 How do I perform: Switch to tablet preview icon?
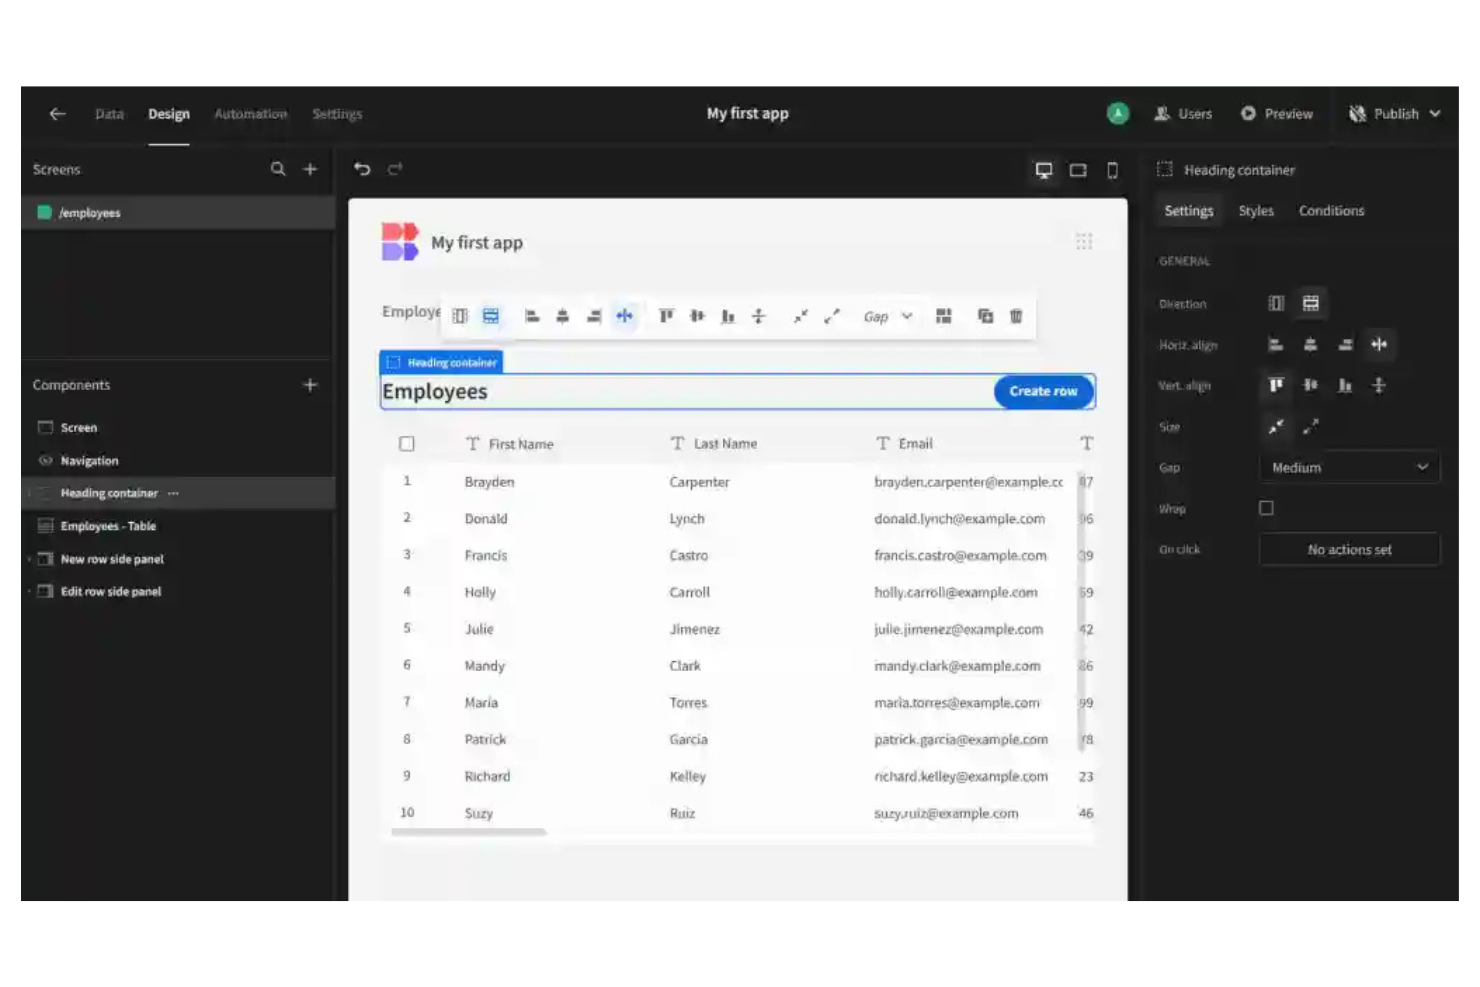pyautogui.click(x=1078, y=170)
